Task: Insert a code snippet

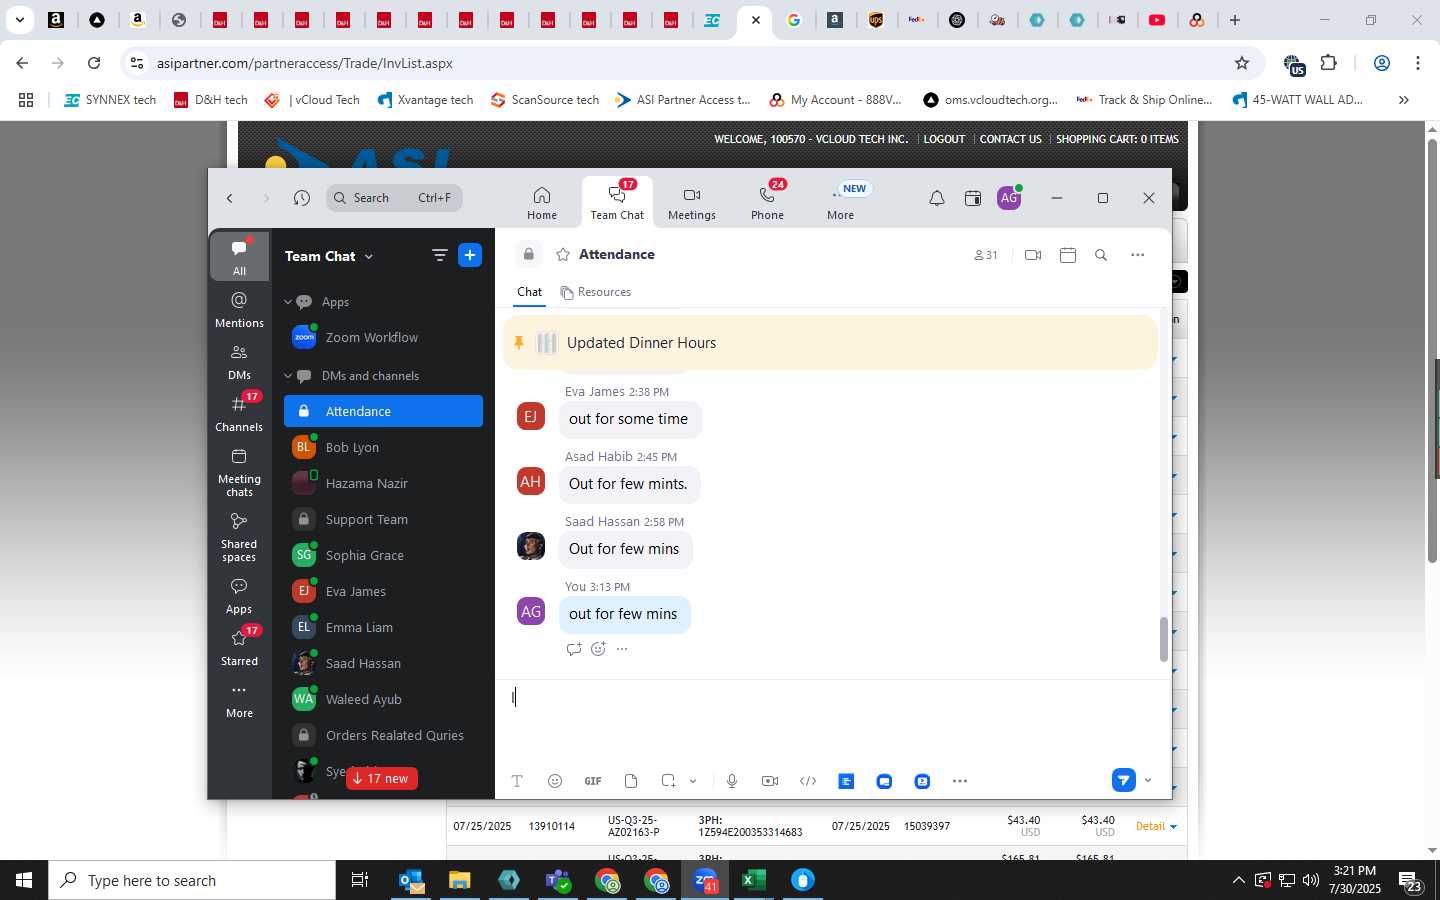Action: click(x=808, y=781)
